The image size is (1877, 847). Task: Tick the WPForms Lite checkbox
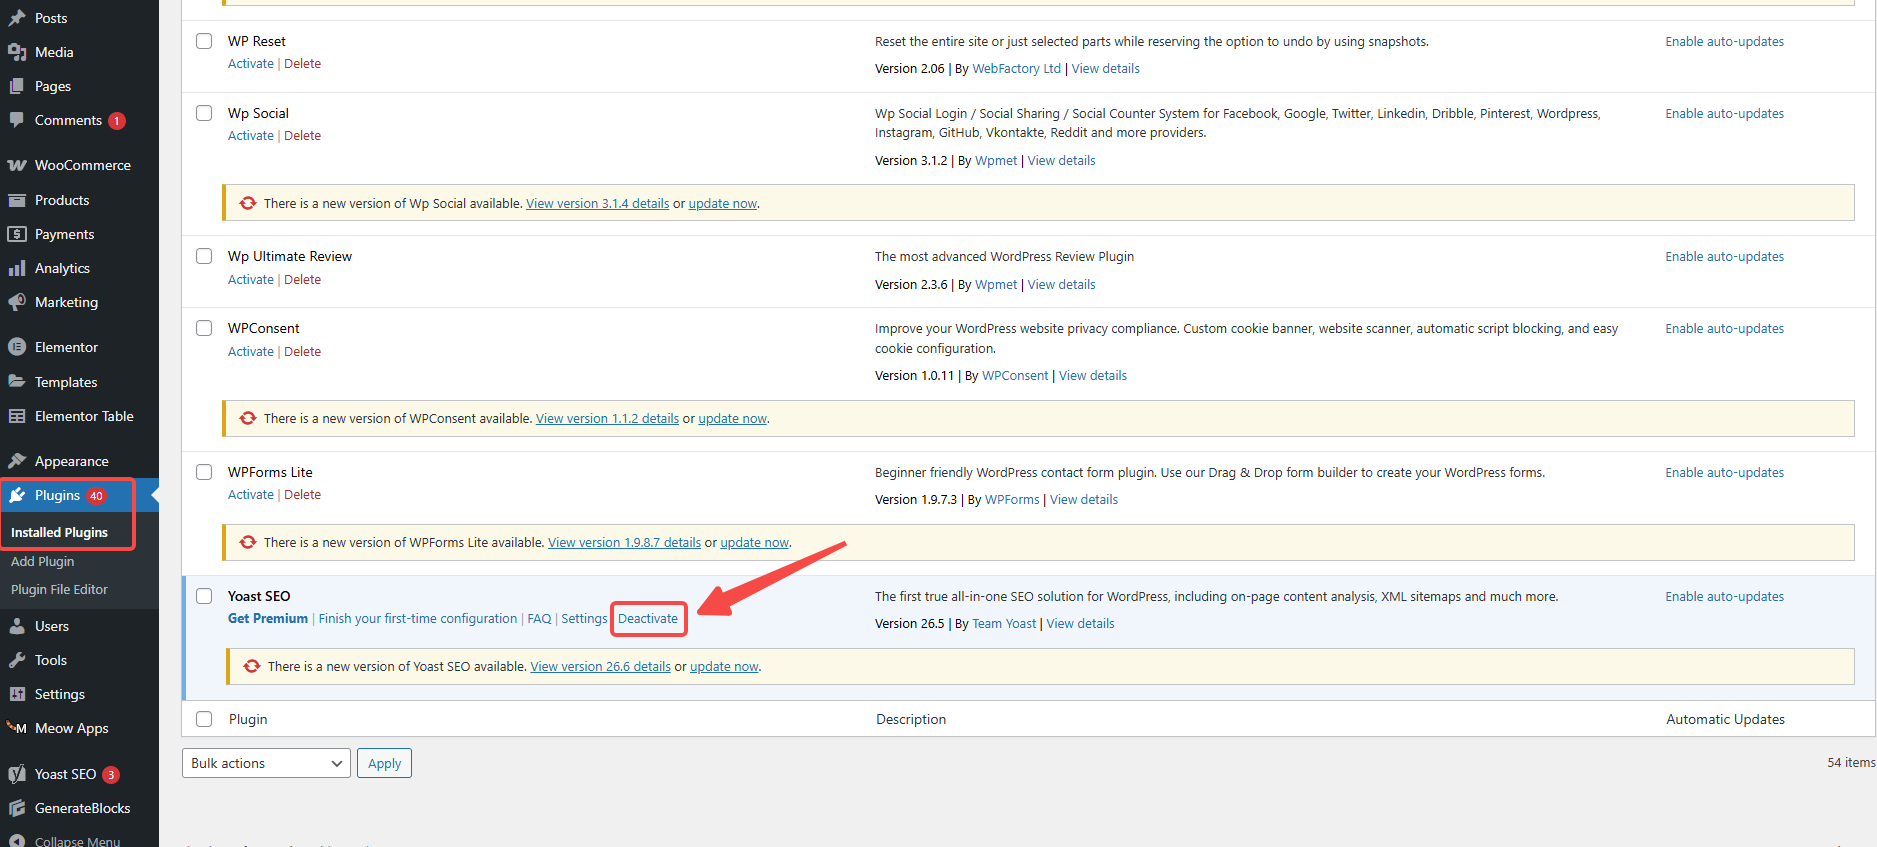tap(204, 472)
